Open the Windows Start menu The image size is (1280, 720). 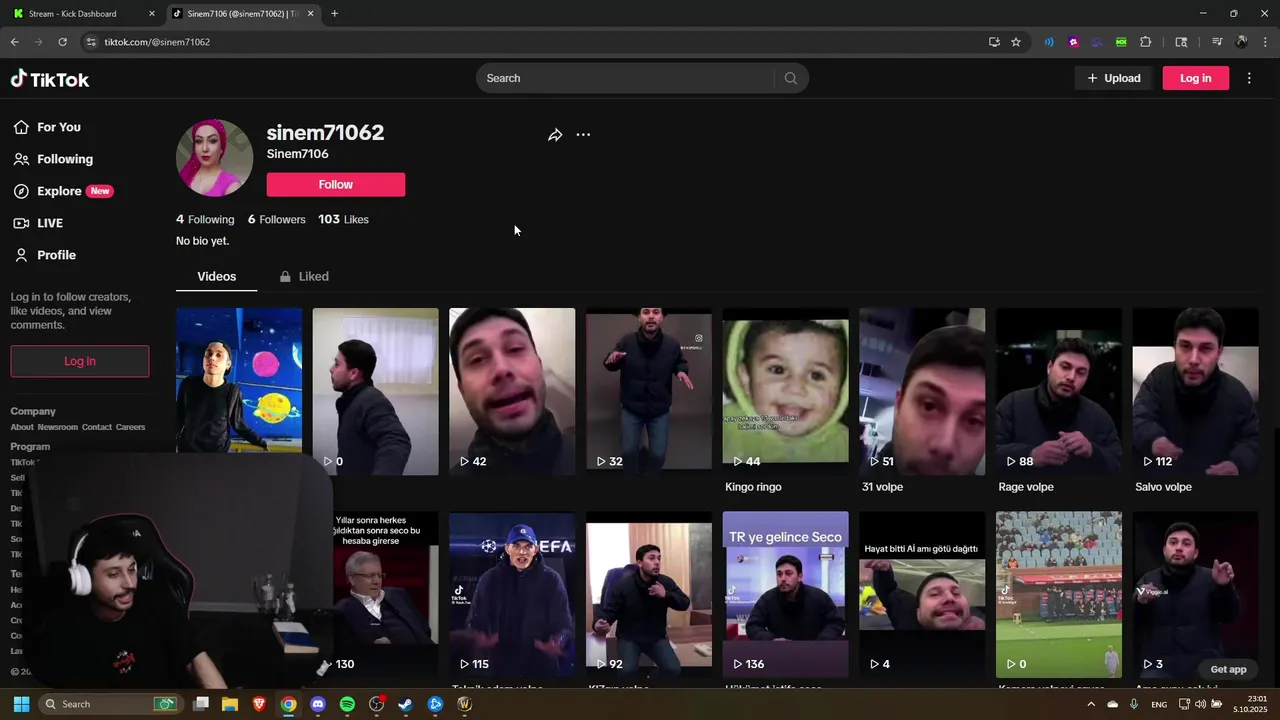pyautogui.click(x=21, y=704)
